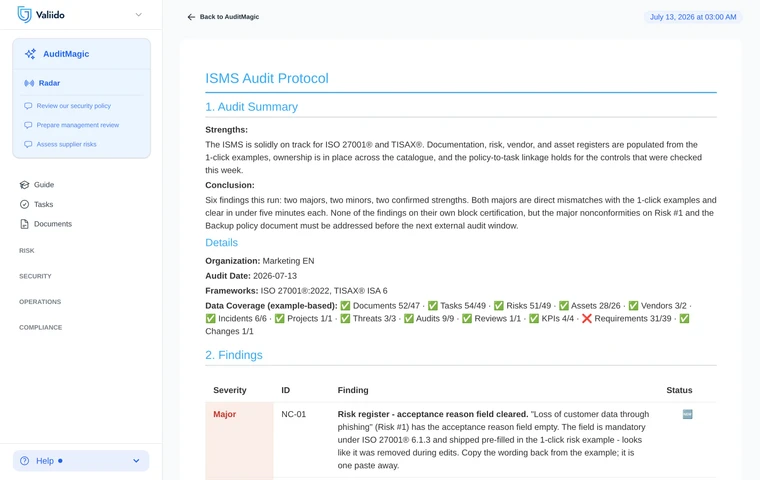Click the Major severity cell
Screen dimensions: 768x480
pos(224,414)
